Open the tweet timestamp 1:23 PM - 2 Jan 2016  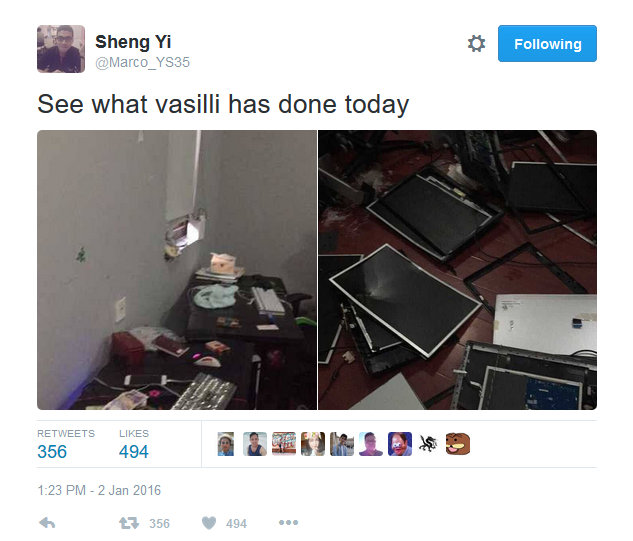pos(99,490)
